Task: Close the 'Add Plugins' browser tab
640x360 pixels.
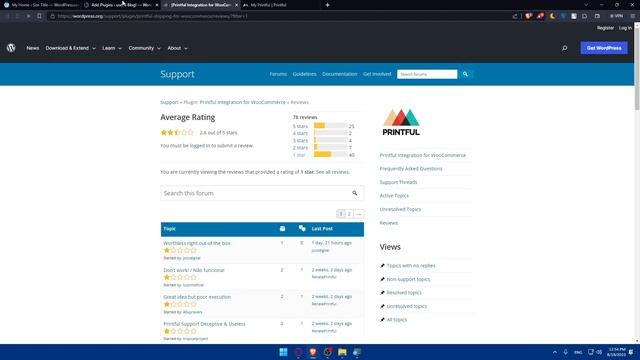Action: 157,5
